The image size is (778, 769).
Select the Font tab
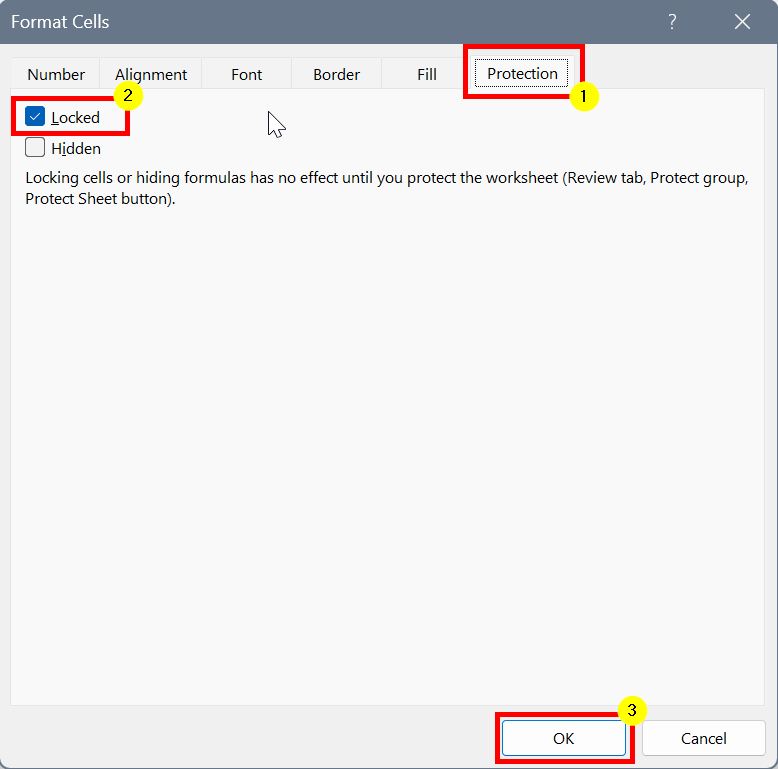247,74
